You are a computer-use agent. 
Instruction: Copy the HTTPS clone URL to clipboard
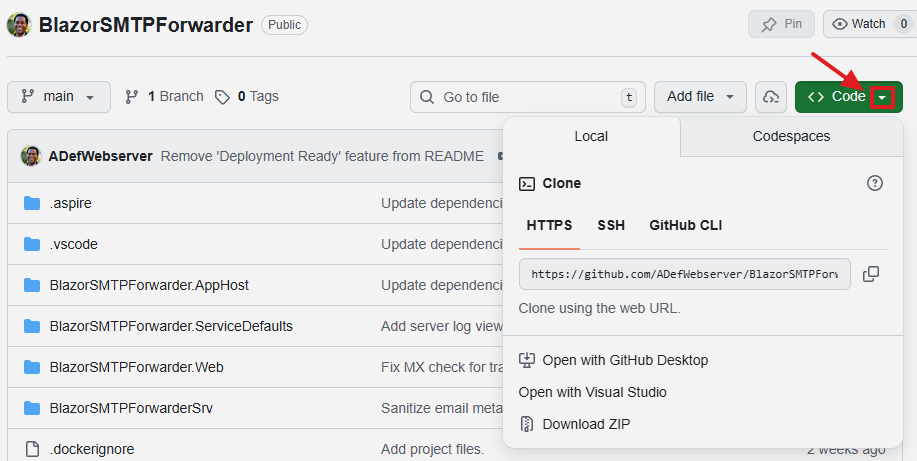[871, 274]
